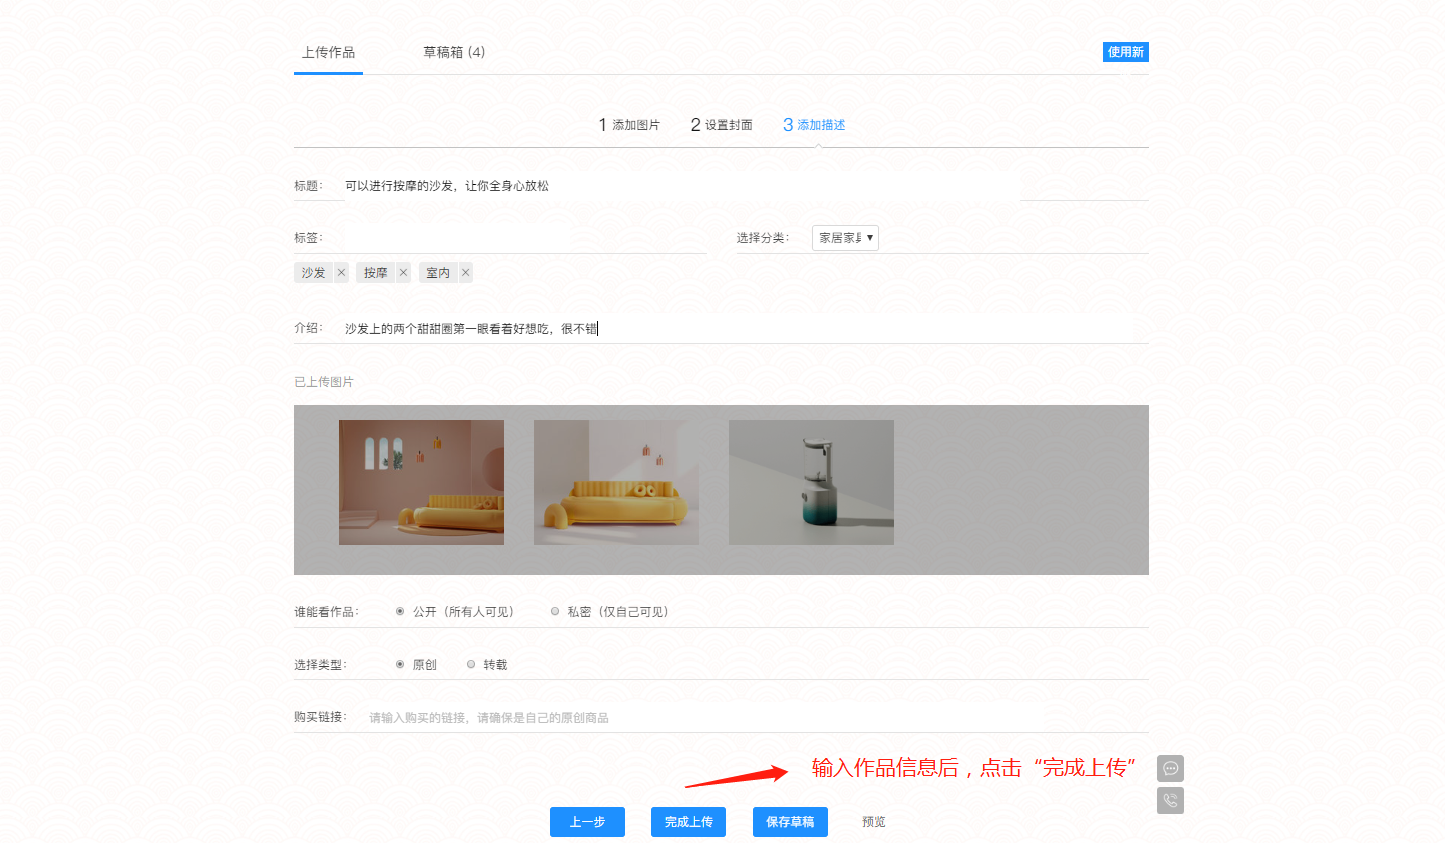Screen dimensions: 1445x843
Task: Click the 完成上传 button
Action: tap(688, 821)
